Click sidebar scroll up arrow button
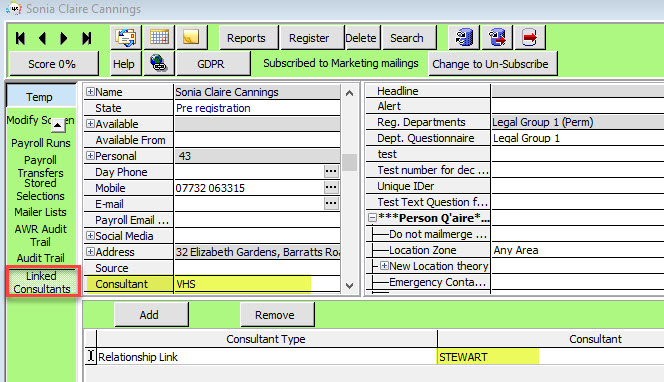 58,125
